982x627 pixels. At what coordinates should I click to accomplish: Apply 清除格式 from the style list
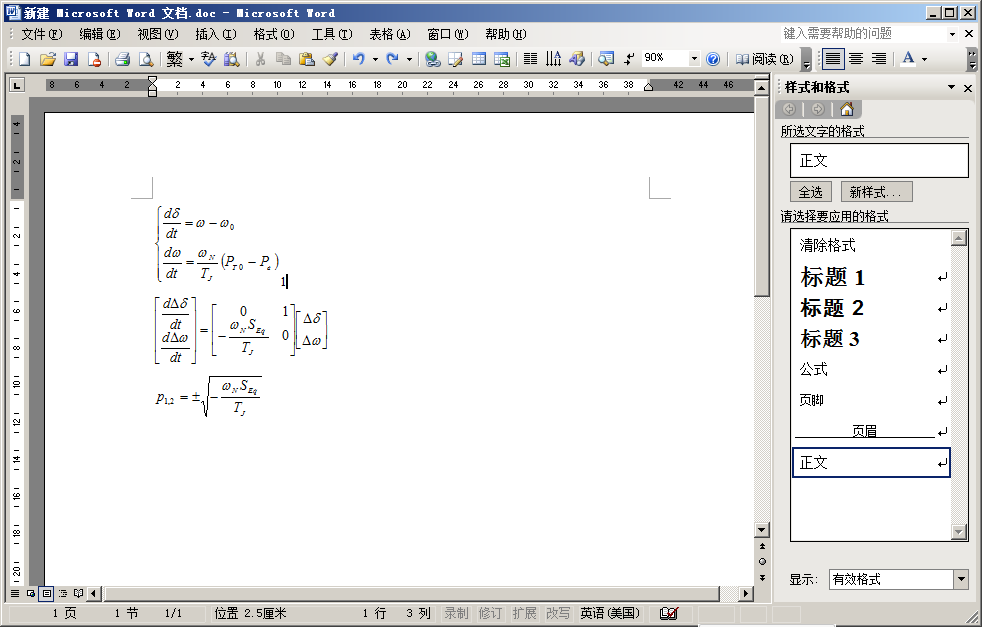(871, 246)
